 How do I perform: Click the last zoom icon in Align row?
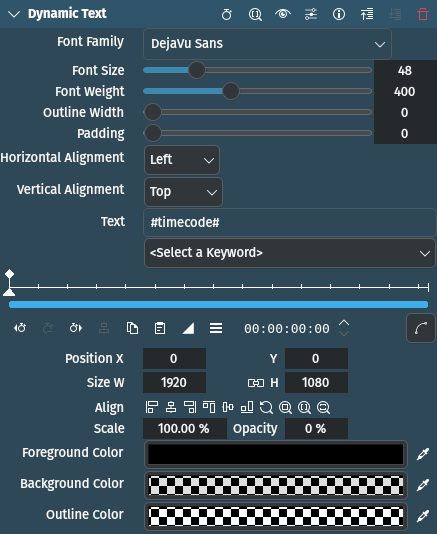point(324,407)
